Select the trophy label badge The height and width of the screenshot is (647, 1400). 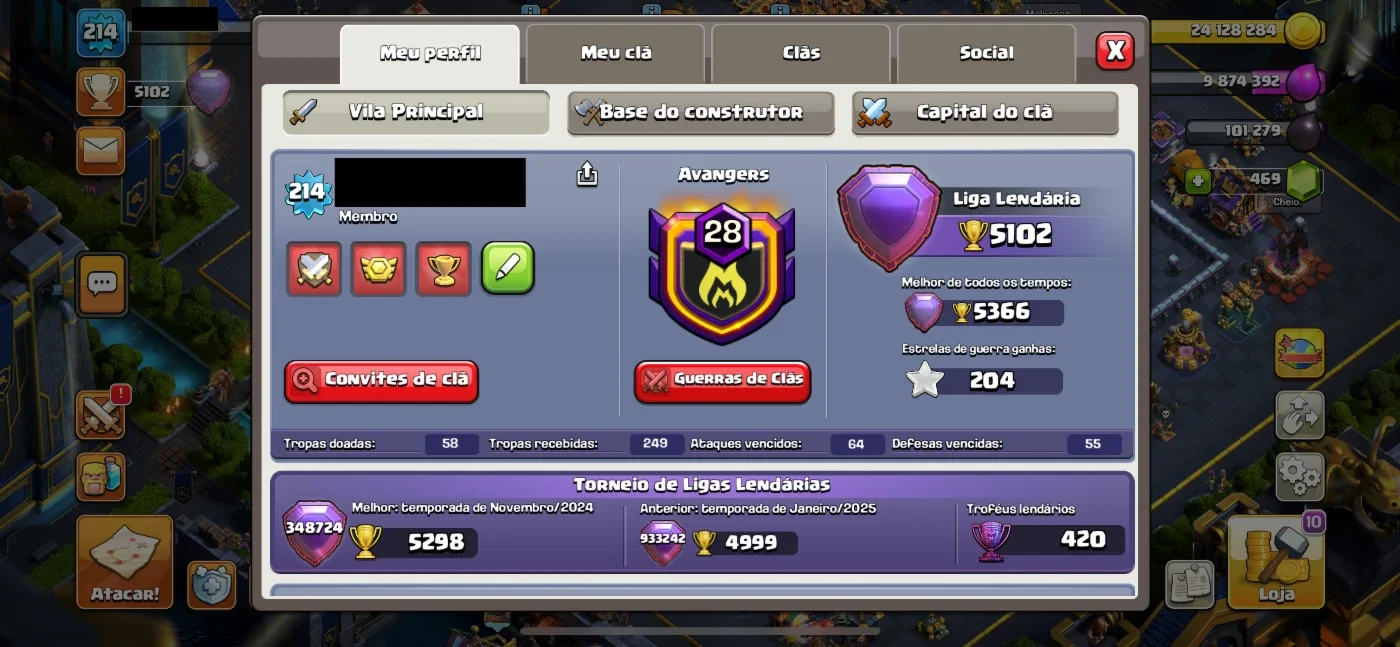443,269
